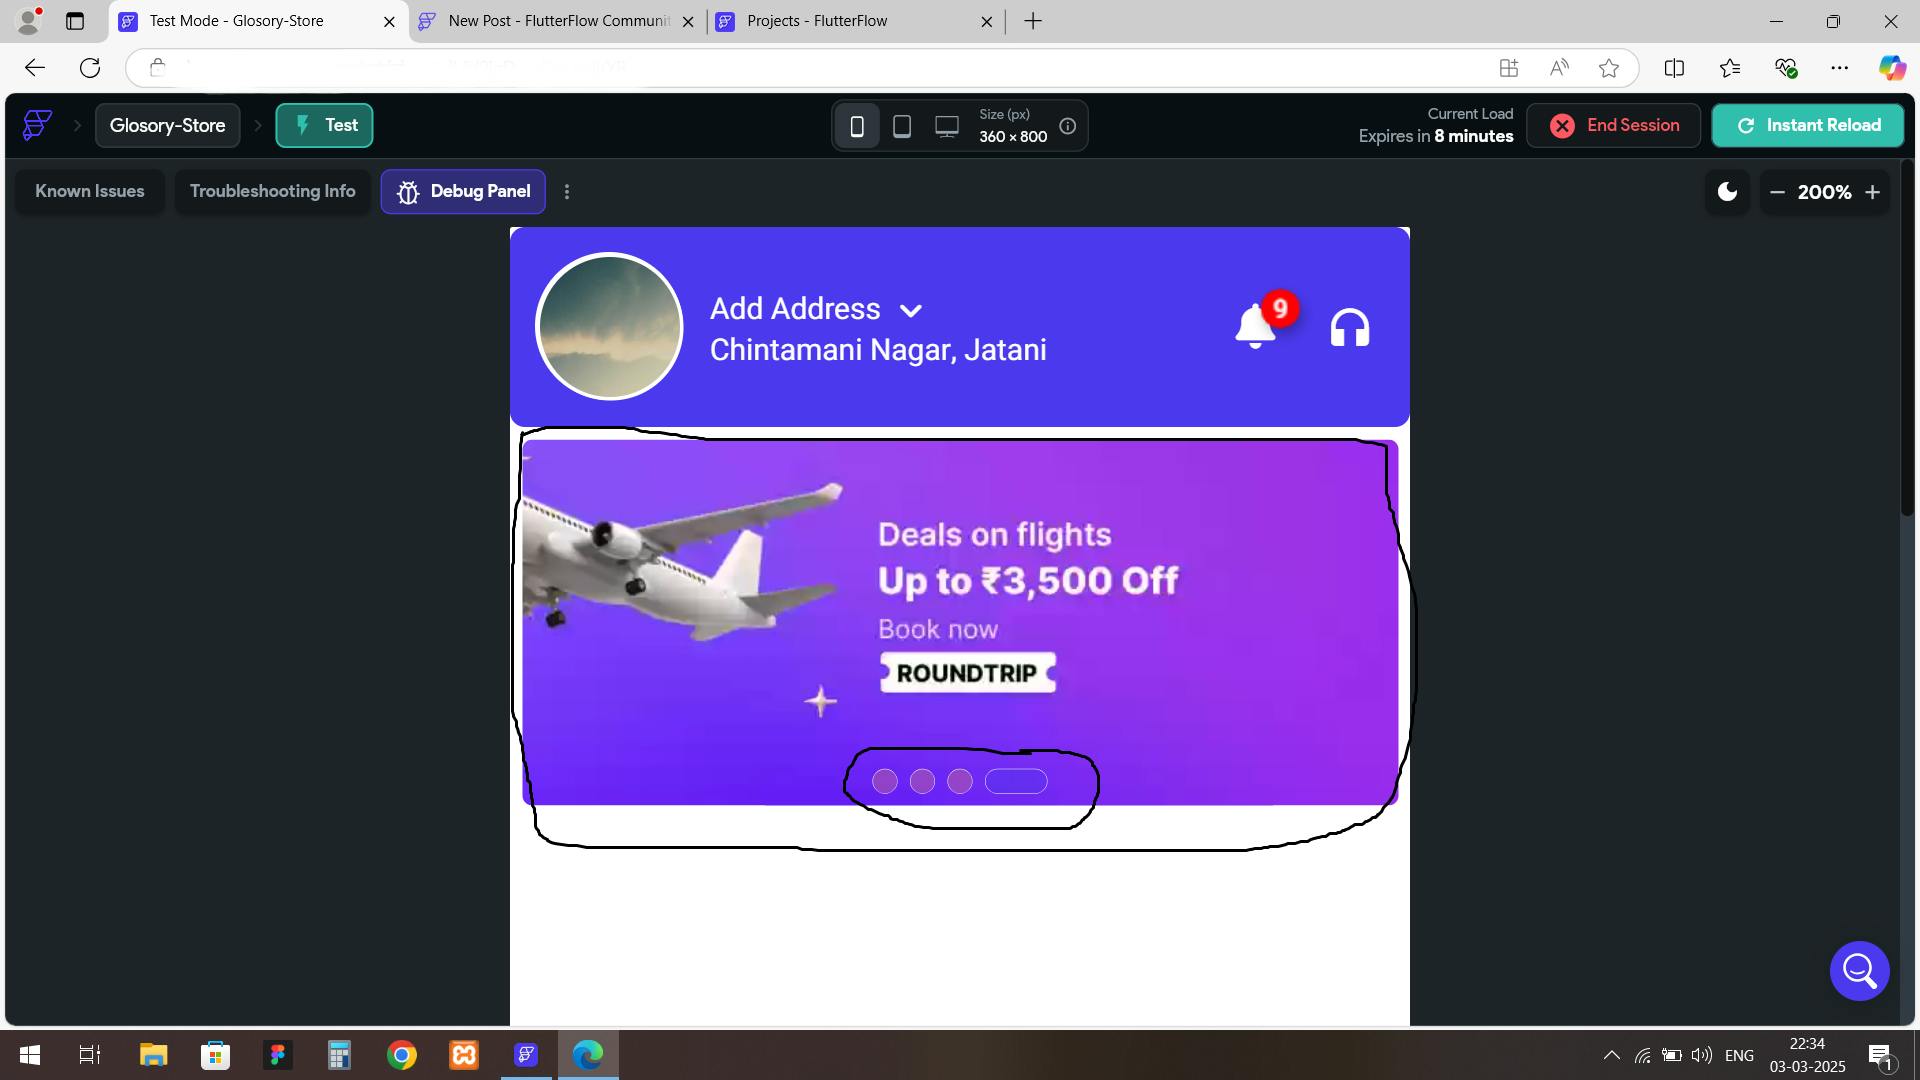Click the End Session button
The width and height of the screenshot is (1920, 1080).
(x=1613, y=125)
